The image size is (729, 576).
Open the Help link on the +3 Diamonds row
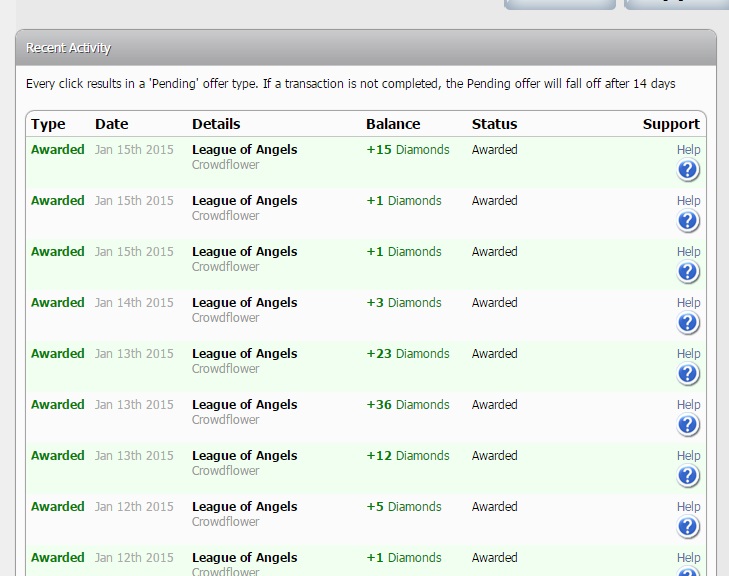688,303
